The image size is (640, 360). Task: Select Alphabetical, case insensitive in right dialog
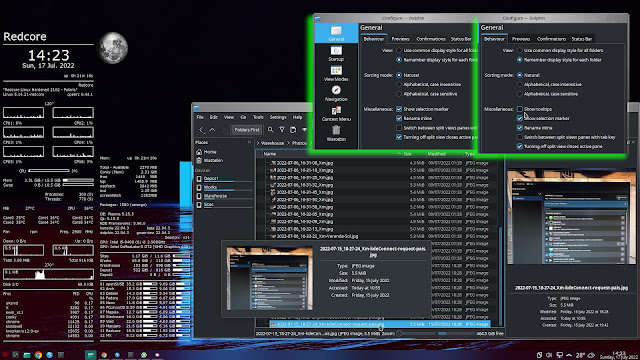click(520, 84)
